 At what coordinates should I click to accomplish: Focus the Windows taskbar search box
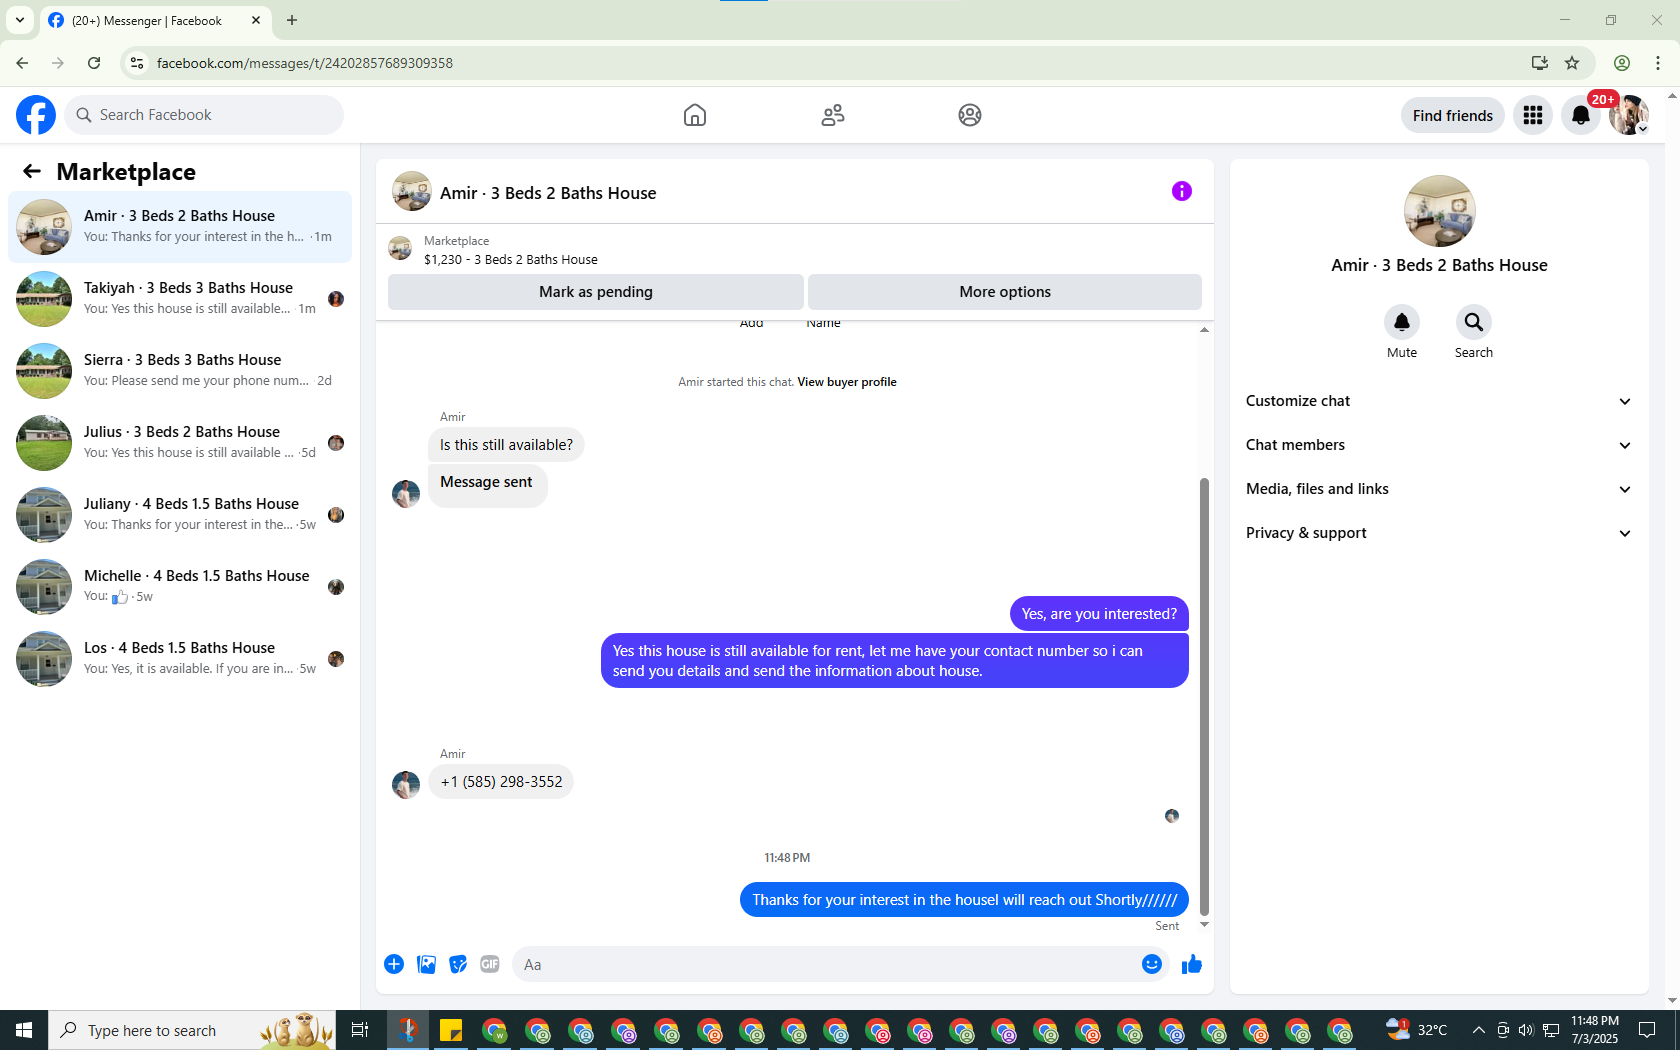tap(194, 1030)
